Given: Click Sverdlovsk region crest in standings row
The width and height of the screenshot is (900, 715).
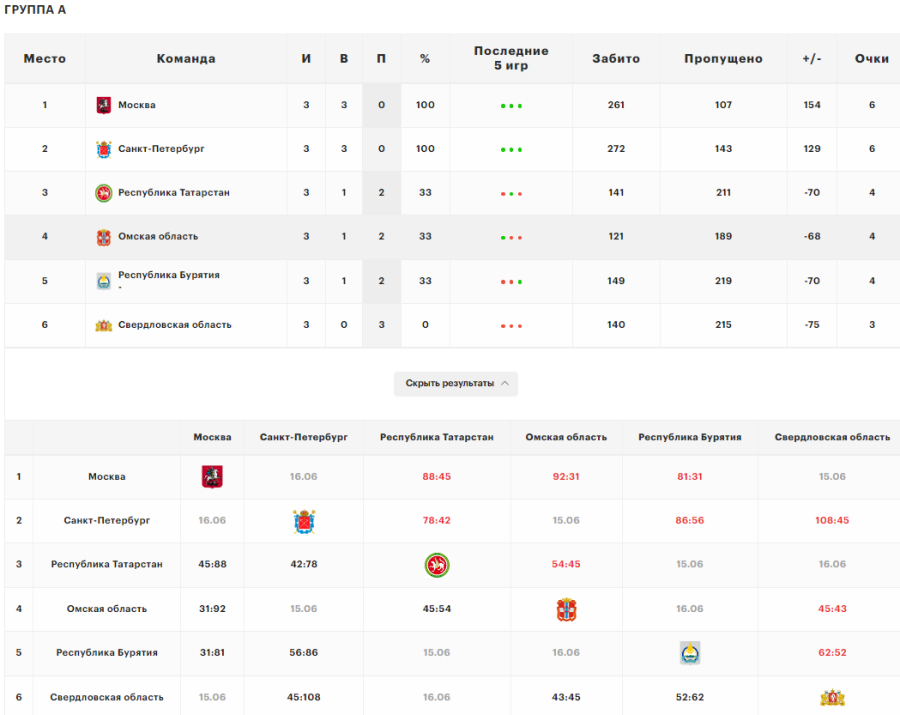Looking at the screenshot, I should coord(103,325).
